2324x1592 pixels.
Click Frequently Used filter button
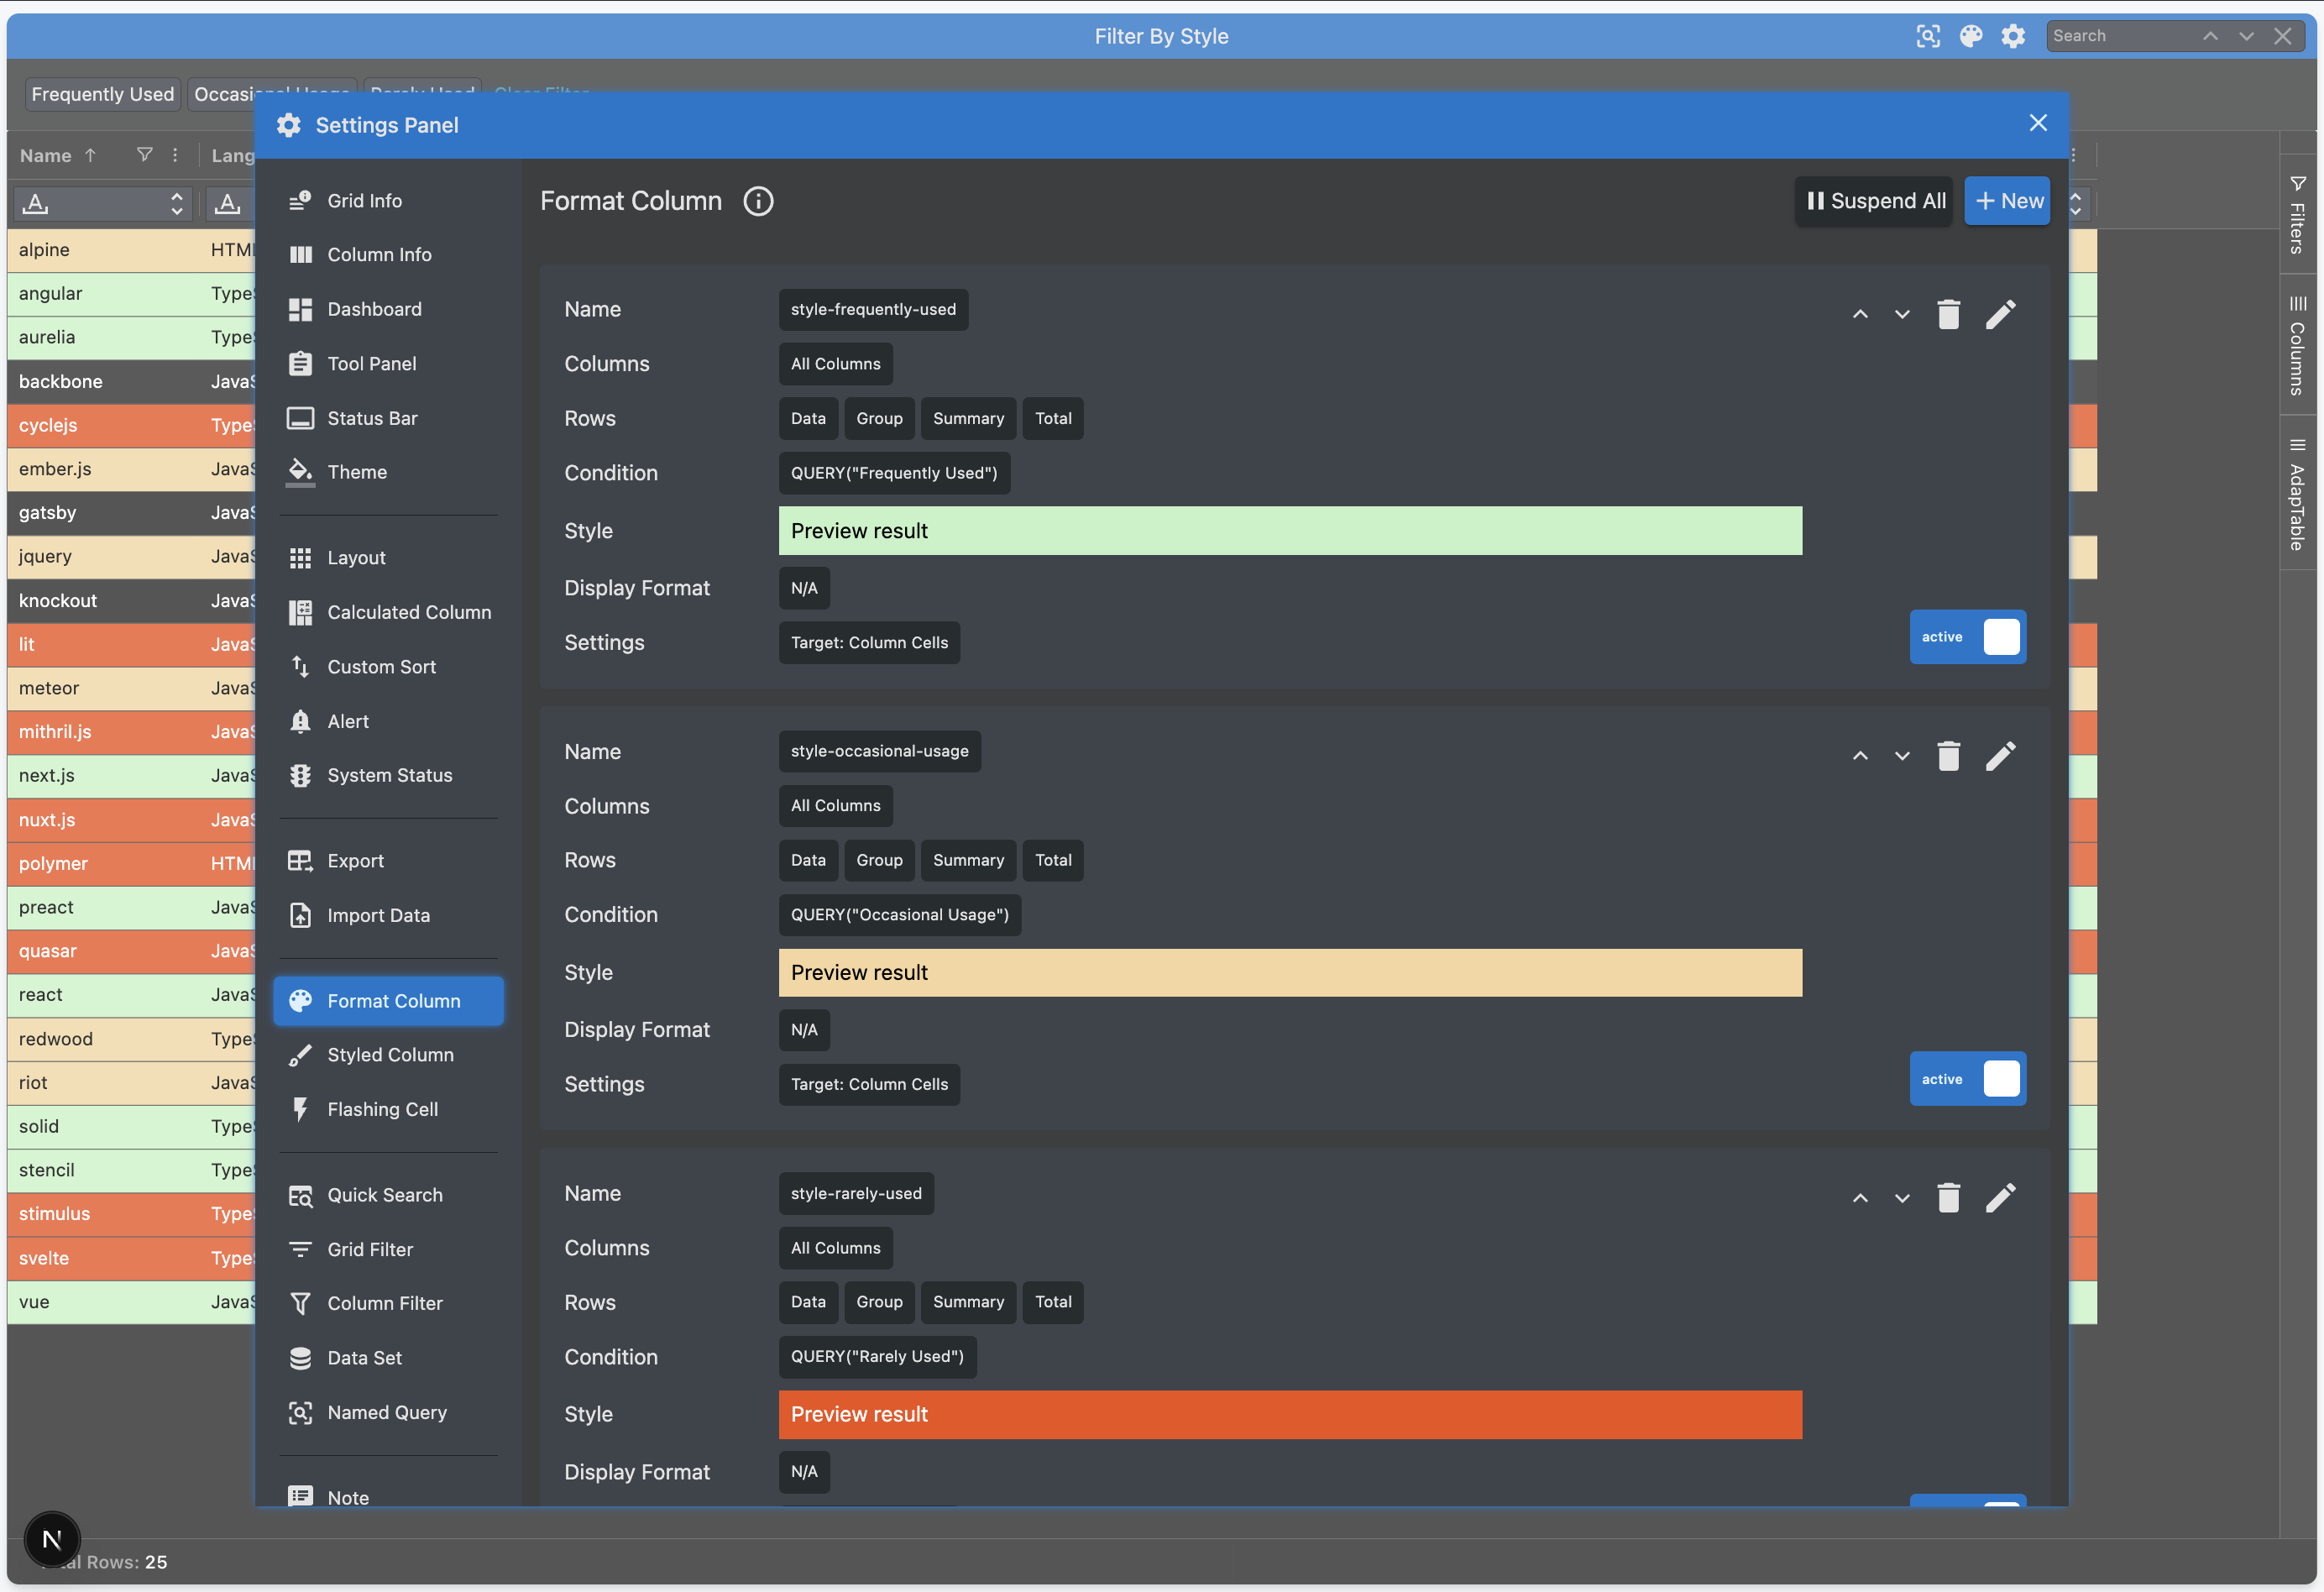(x=102, y=94)
